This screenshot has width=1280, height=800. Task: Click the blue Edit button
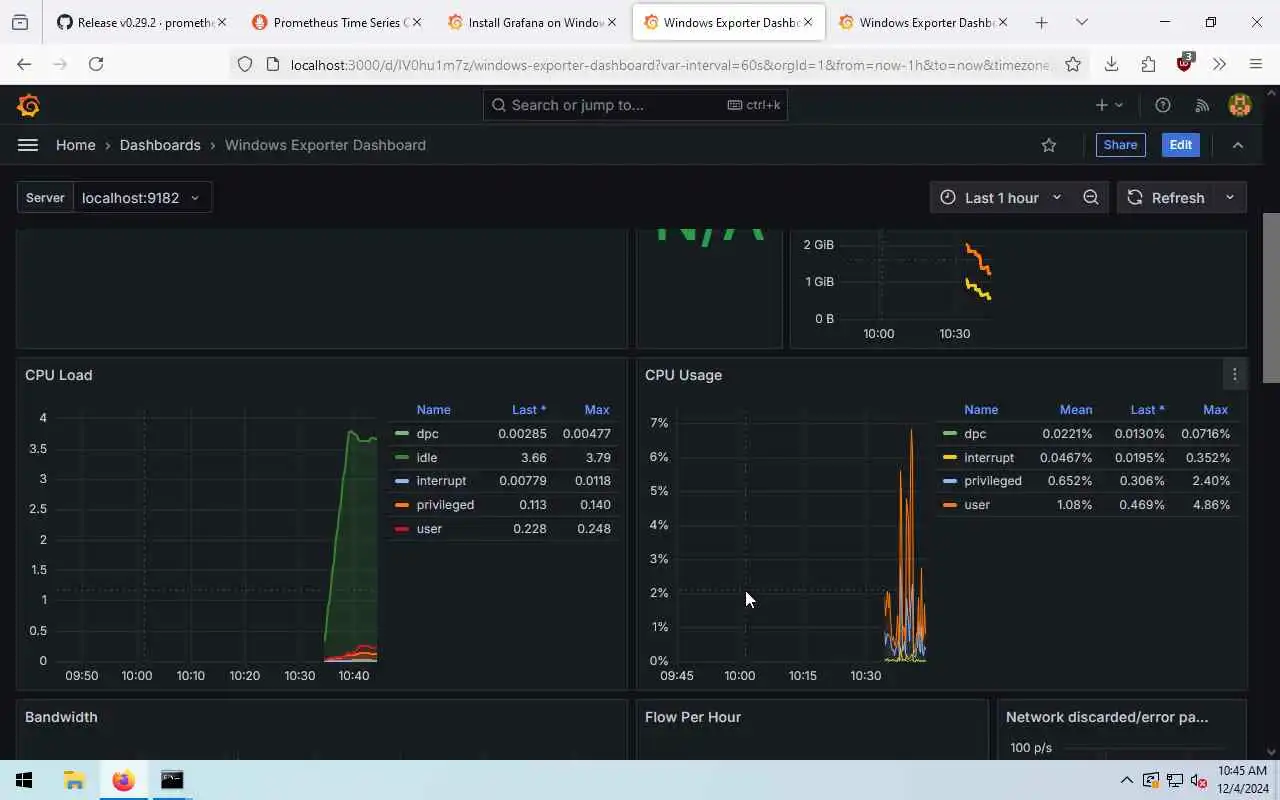(x=1181, y=145)
